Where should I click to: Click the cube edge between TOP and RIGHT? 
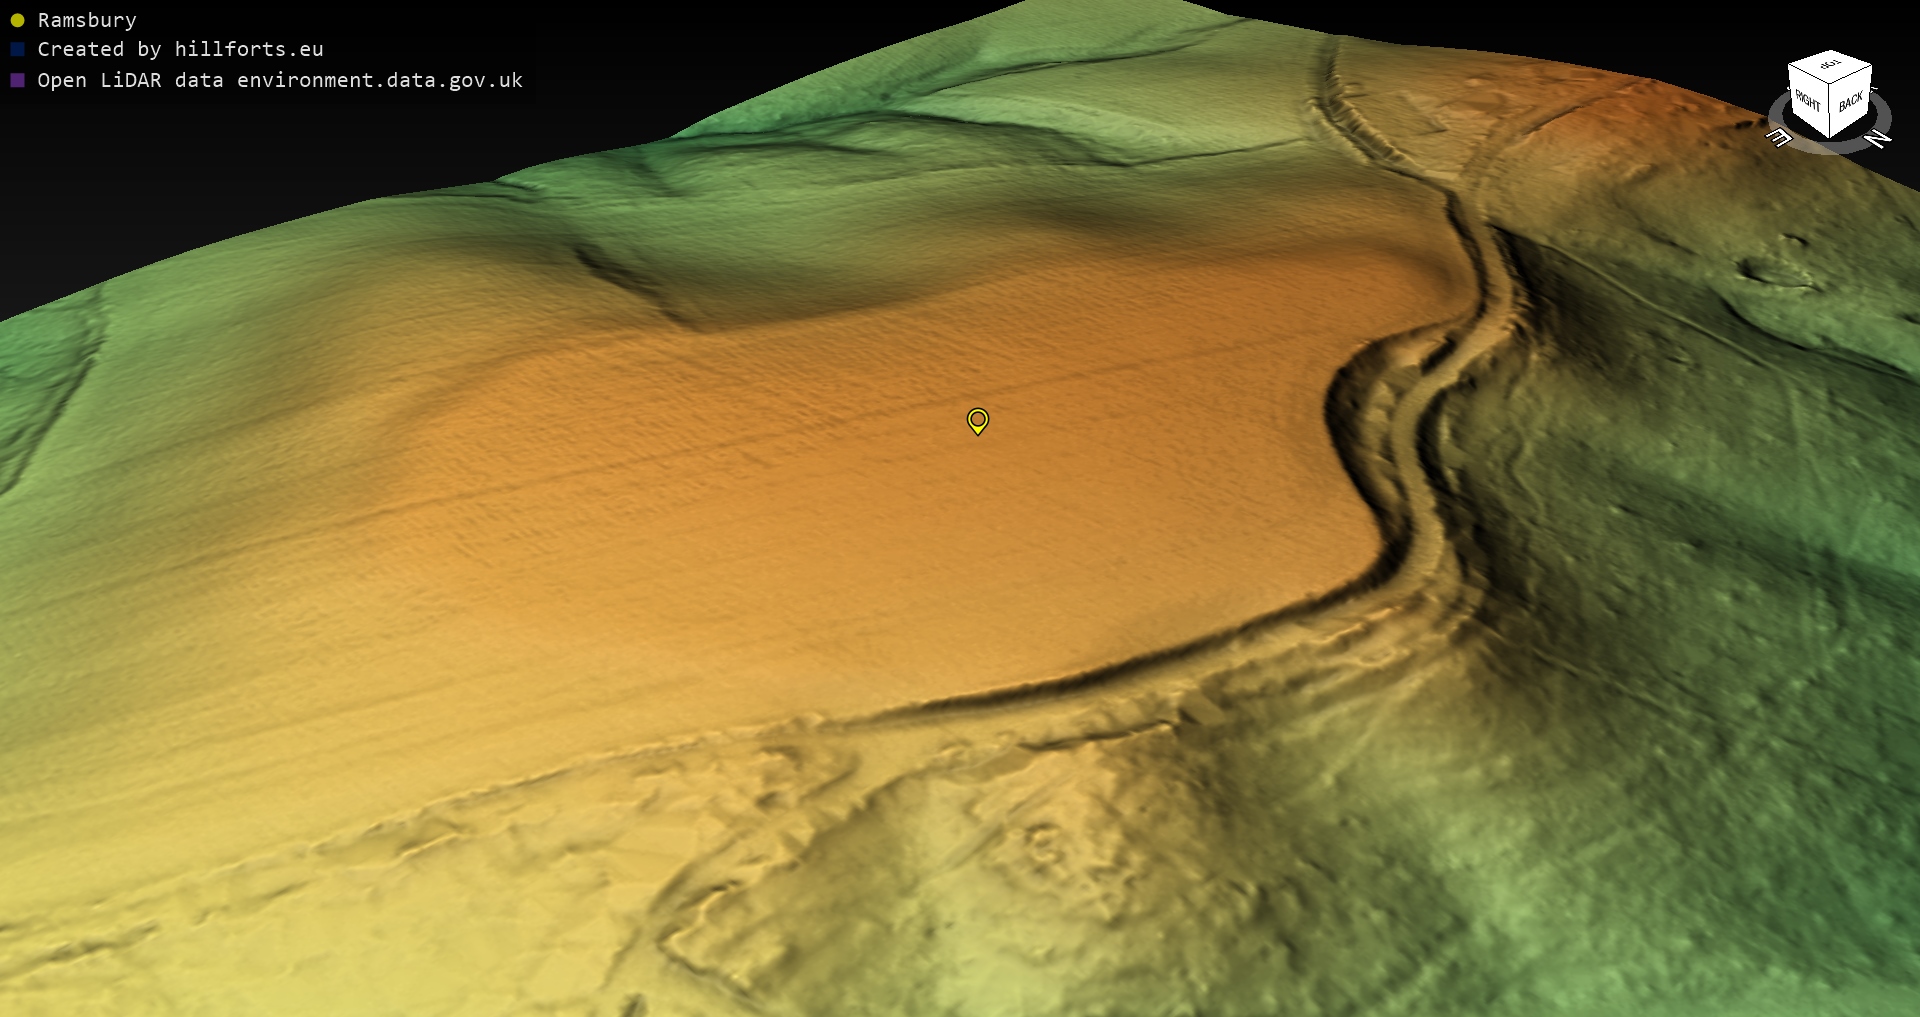(1808, 74)
